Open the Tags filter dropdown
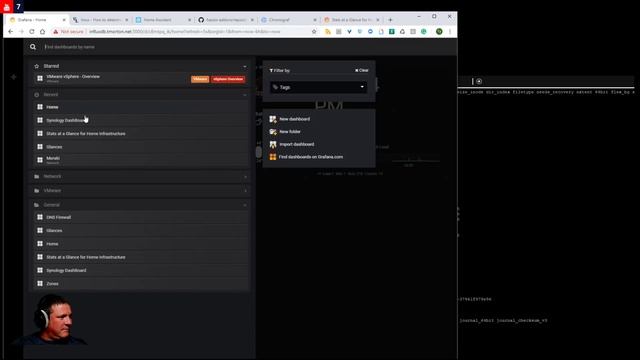Image resolution: width=640 pixels, height=360 pixels. [318, 87]
